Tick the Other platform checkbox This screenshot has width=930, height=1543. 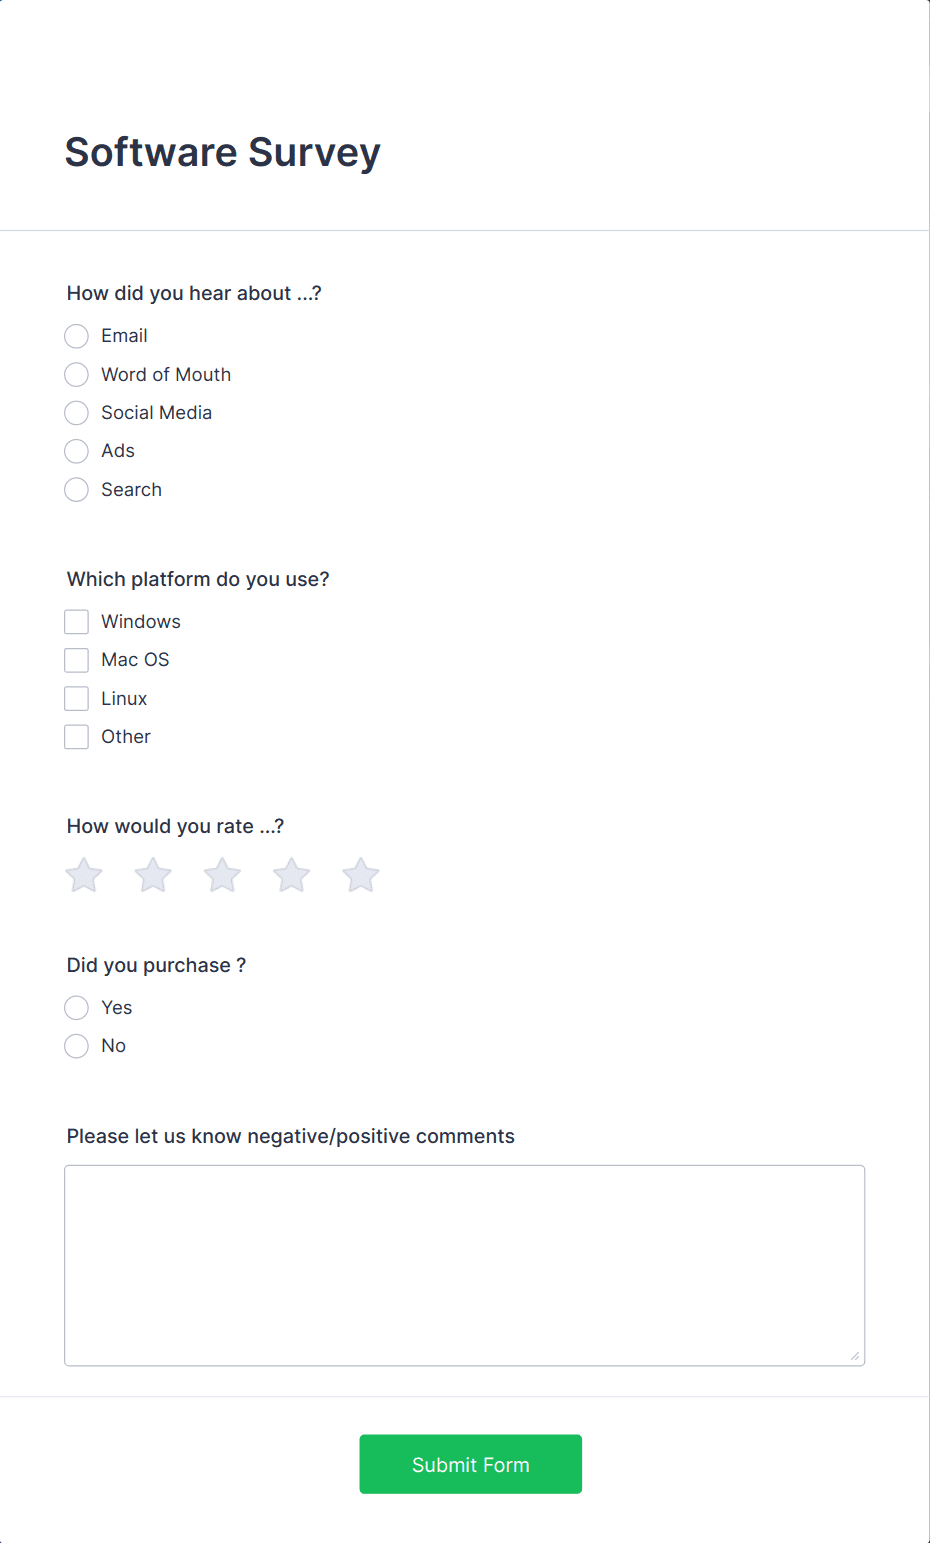tap(76, 736)
